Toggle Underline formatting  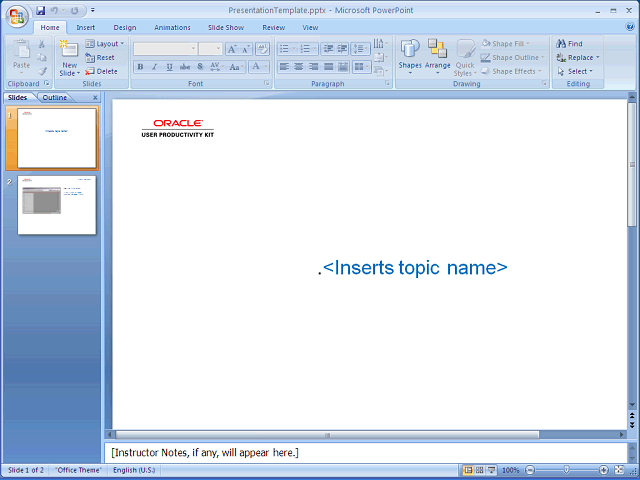pyautogui.click(x=169, y=67)
